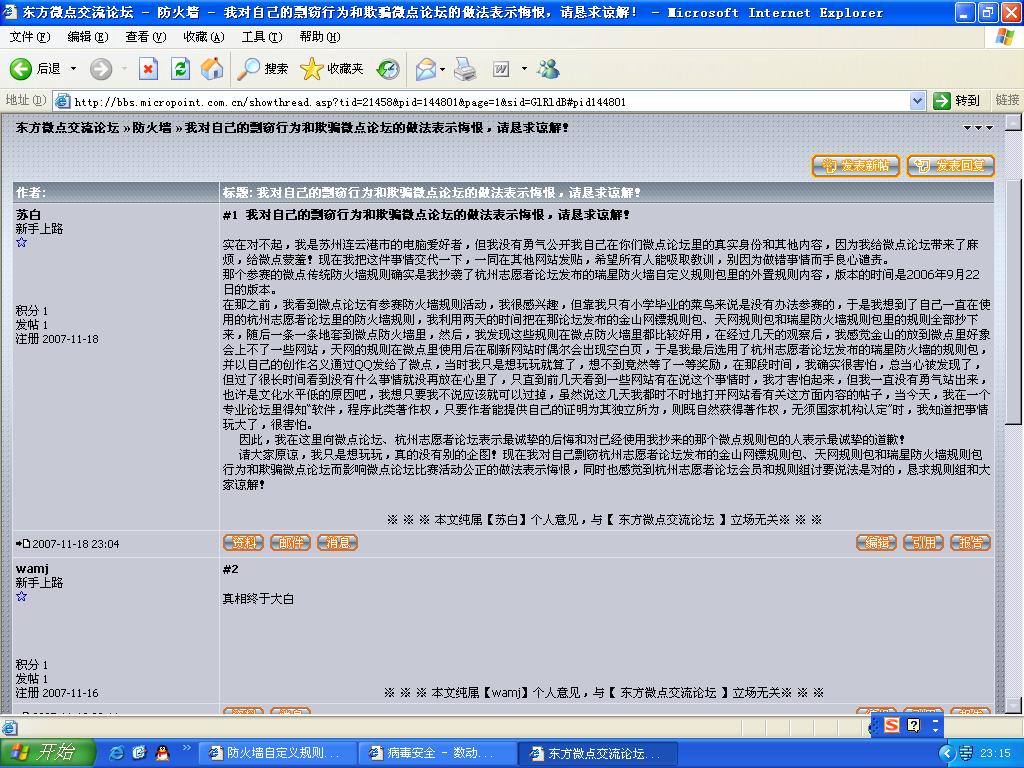Screen dimensions: 1024x768
Task: Click Sogou S input method icon
Action: [x=892, y=725]
